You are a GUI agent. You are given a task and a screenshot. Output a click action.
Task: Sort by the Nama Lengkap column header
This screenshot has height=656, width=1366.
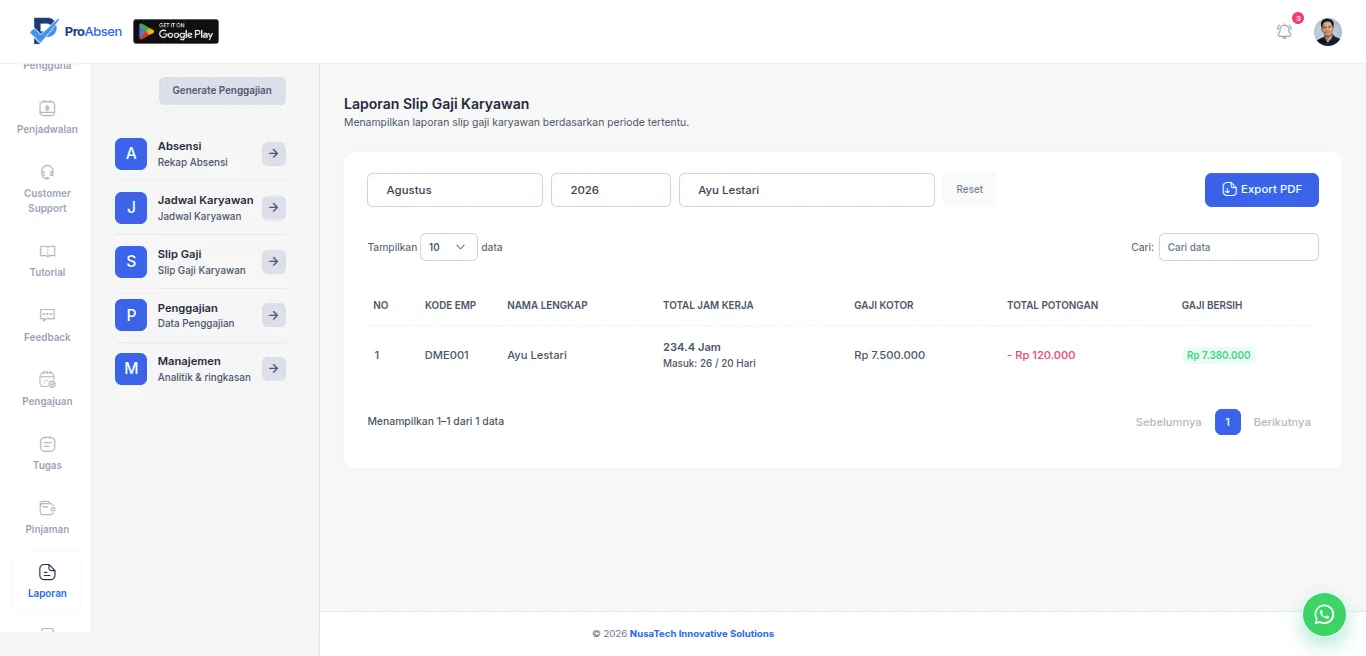547,305
